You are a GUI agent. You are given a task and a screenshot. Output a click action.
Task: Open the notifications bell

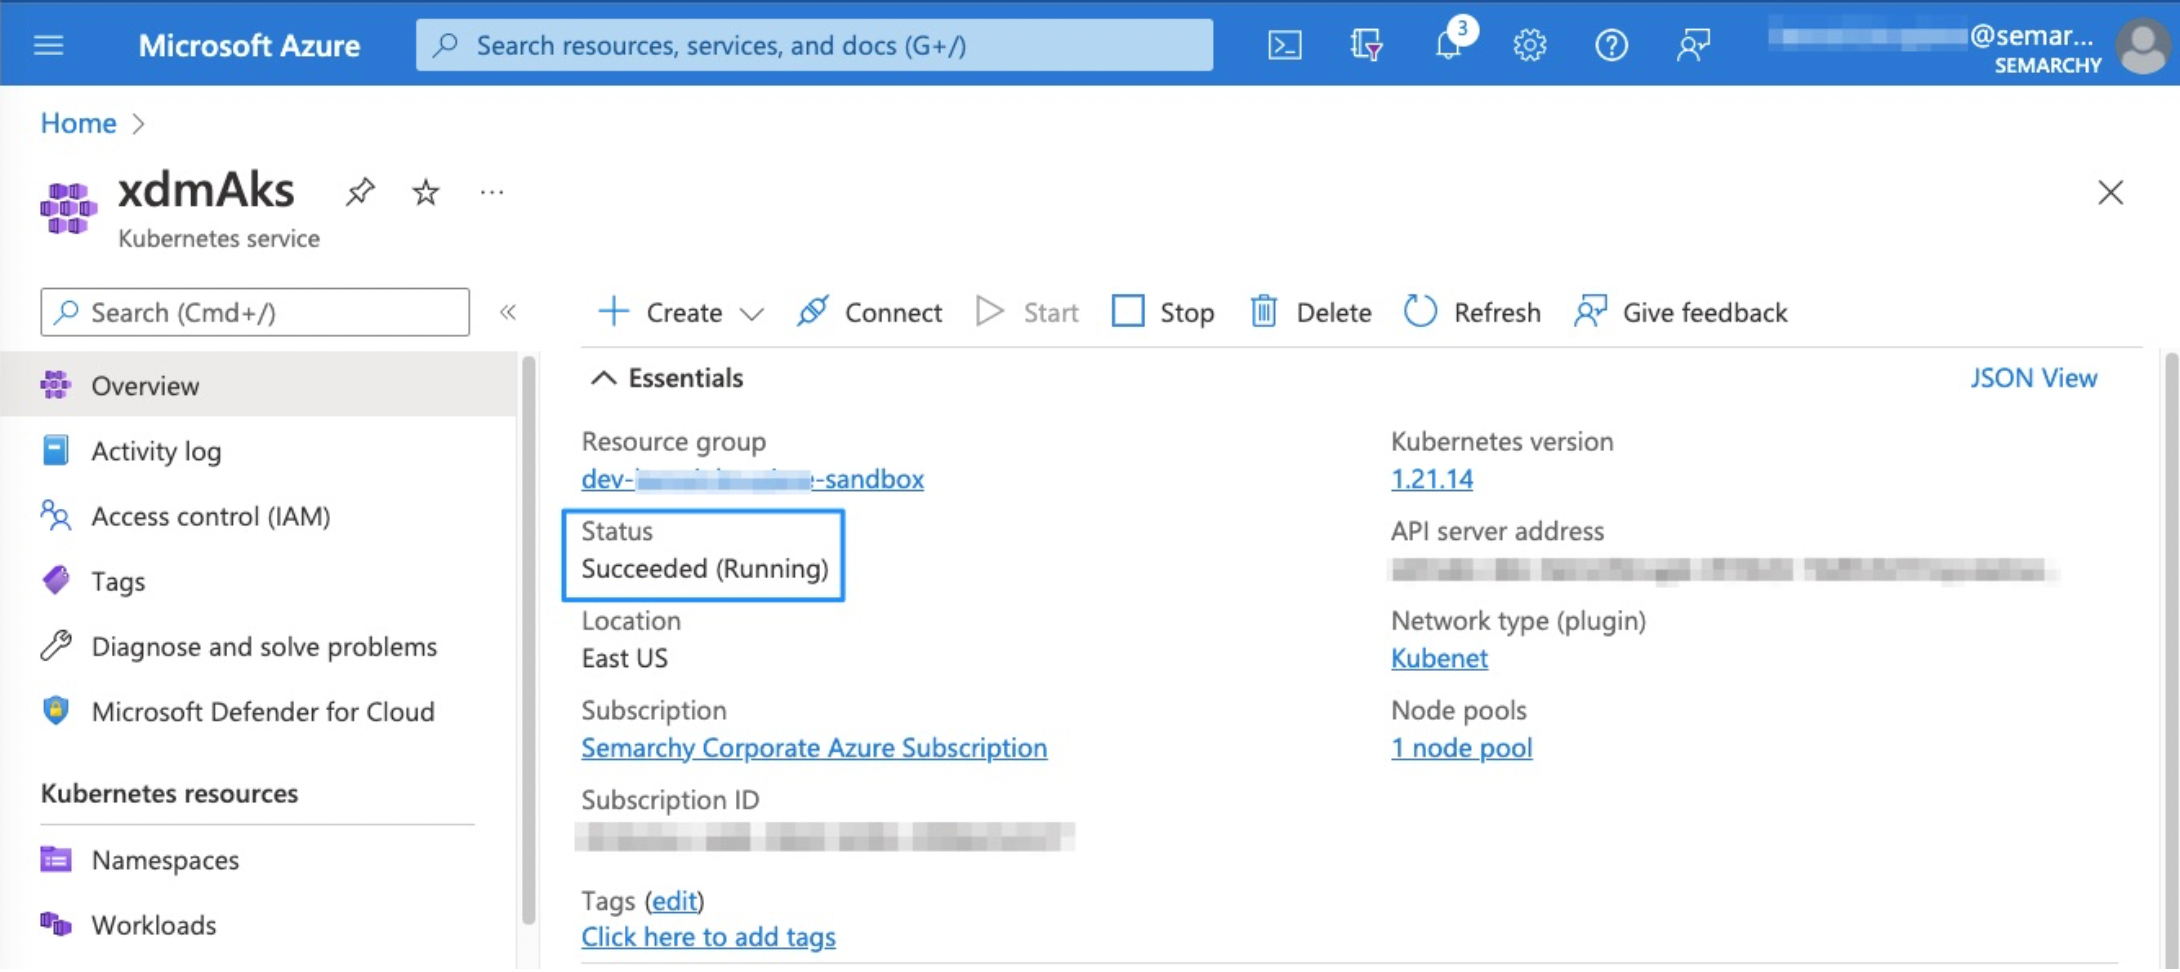[1447, 44]
